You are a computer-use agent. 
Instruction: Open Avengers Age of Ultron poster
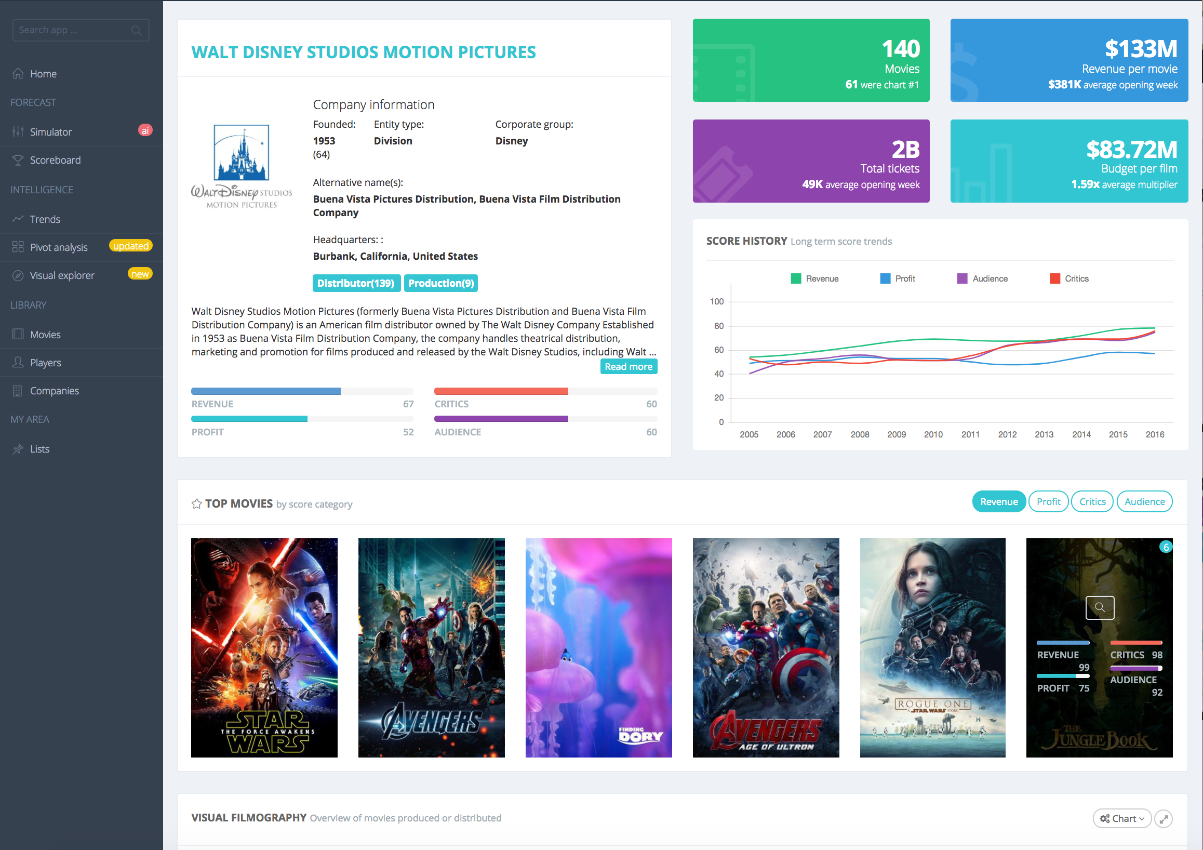766,648
